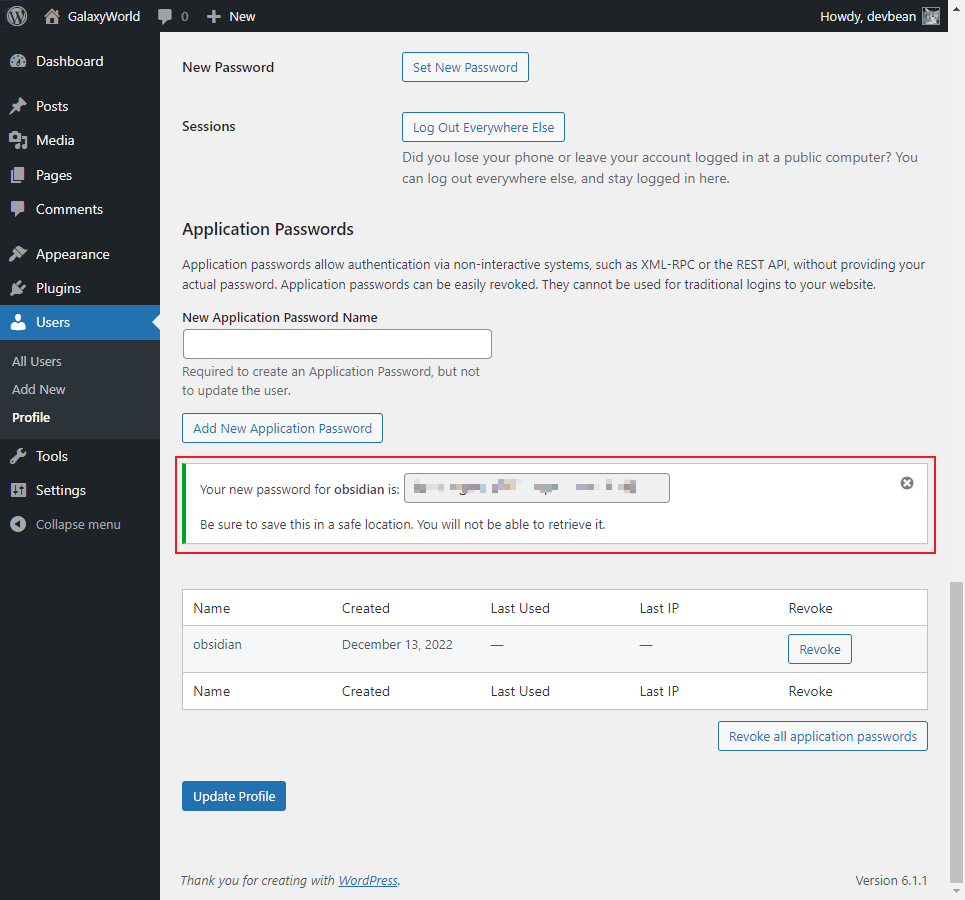Open the WordPress footer link

pyautogui.click(x=368, y=880)
